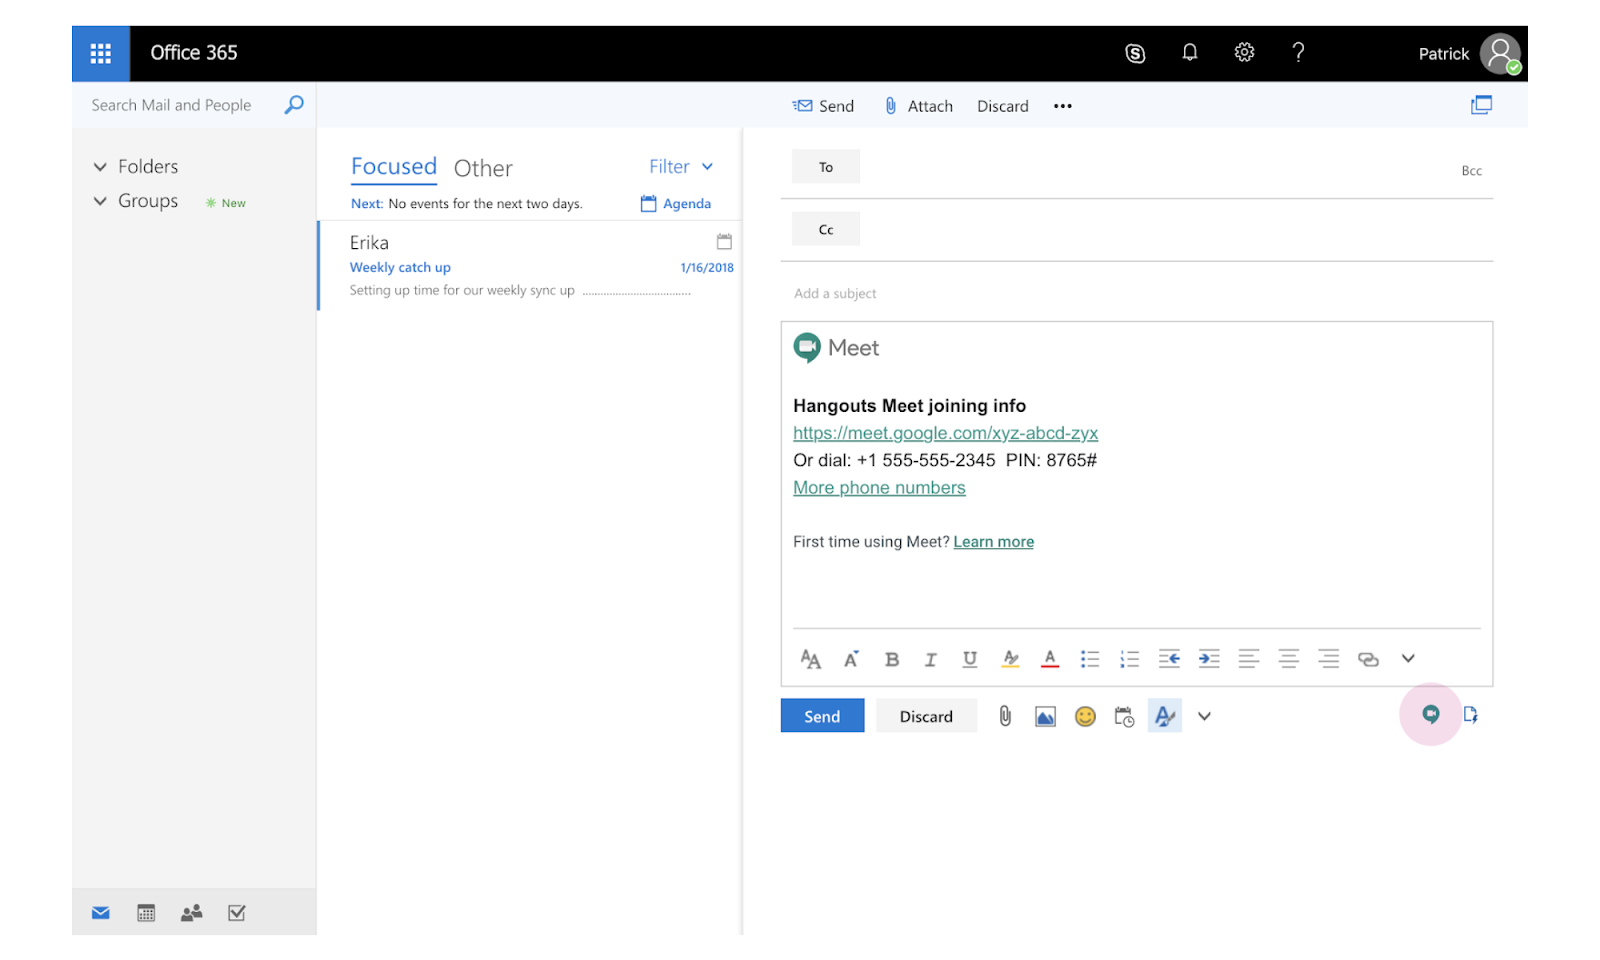This screenshot has width=1600, height=960.
Task: Click the New badge next to Groups
Action: (226, 203)
